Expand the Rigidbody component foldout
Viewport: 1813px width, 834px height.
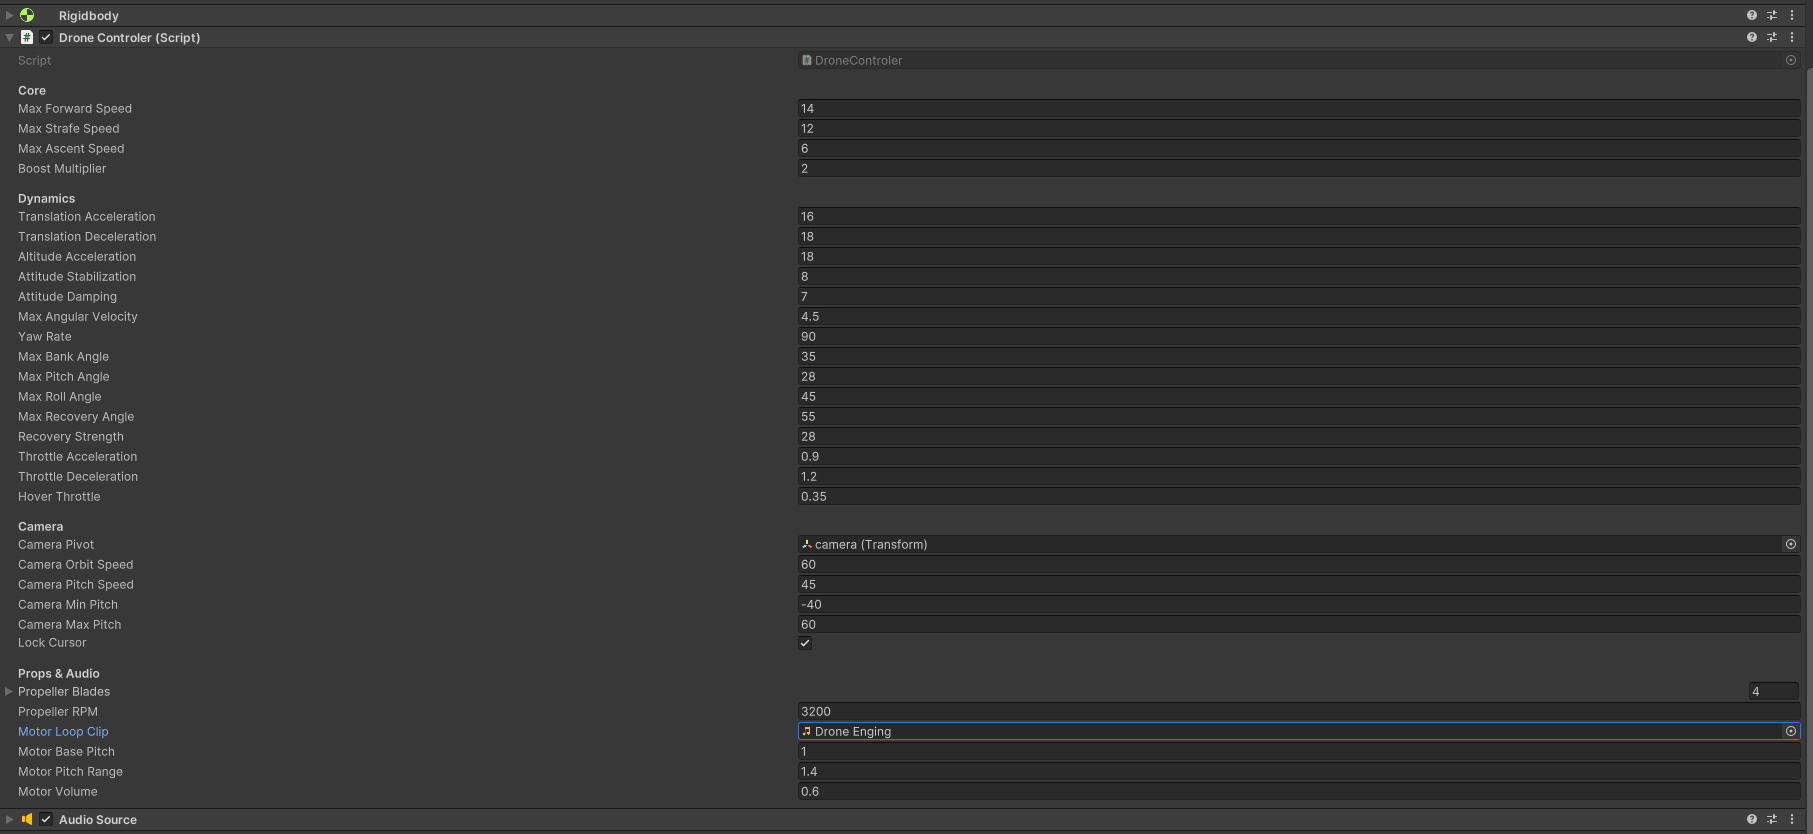click(9, 15)
